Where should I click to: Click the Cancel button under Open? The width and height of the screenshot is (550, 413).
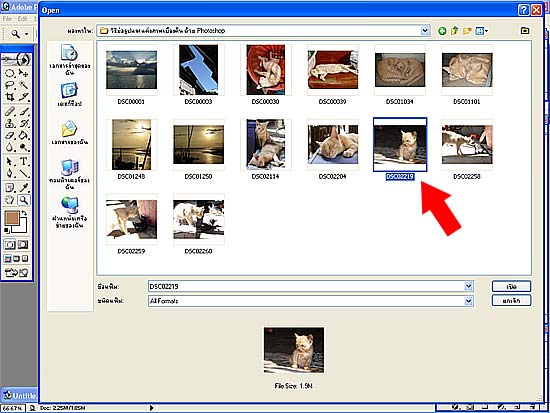click(511, 300)
